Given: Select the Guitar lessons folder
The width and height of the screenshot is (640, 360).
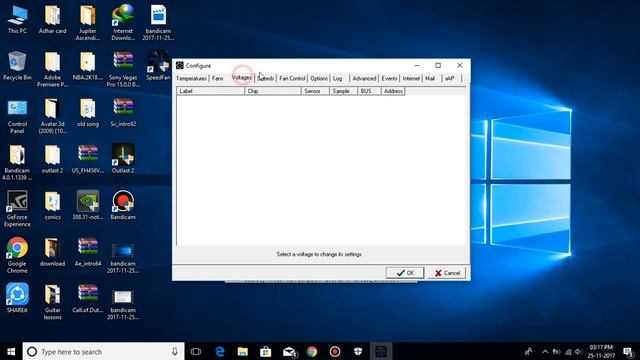Looking at the screenshot, I should point(52,302).
